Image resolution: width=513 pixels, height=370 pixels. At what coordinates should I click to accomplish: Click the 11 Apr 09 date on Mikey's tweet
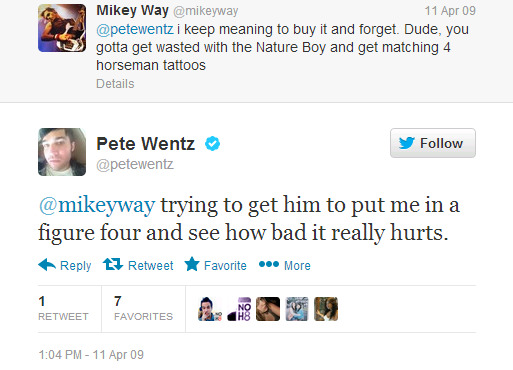[450, 11]
